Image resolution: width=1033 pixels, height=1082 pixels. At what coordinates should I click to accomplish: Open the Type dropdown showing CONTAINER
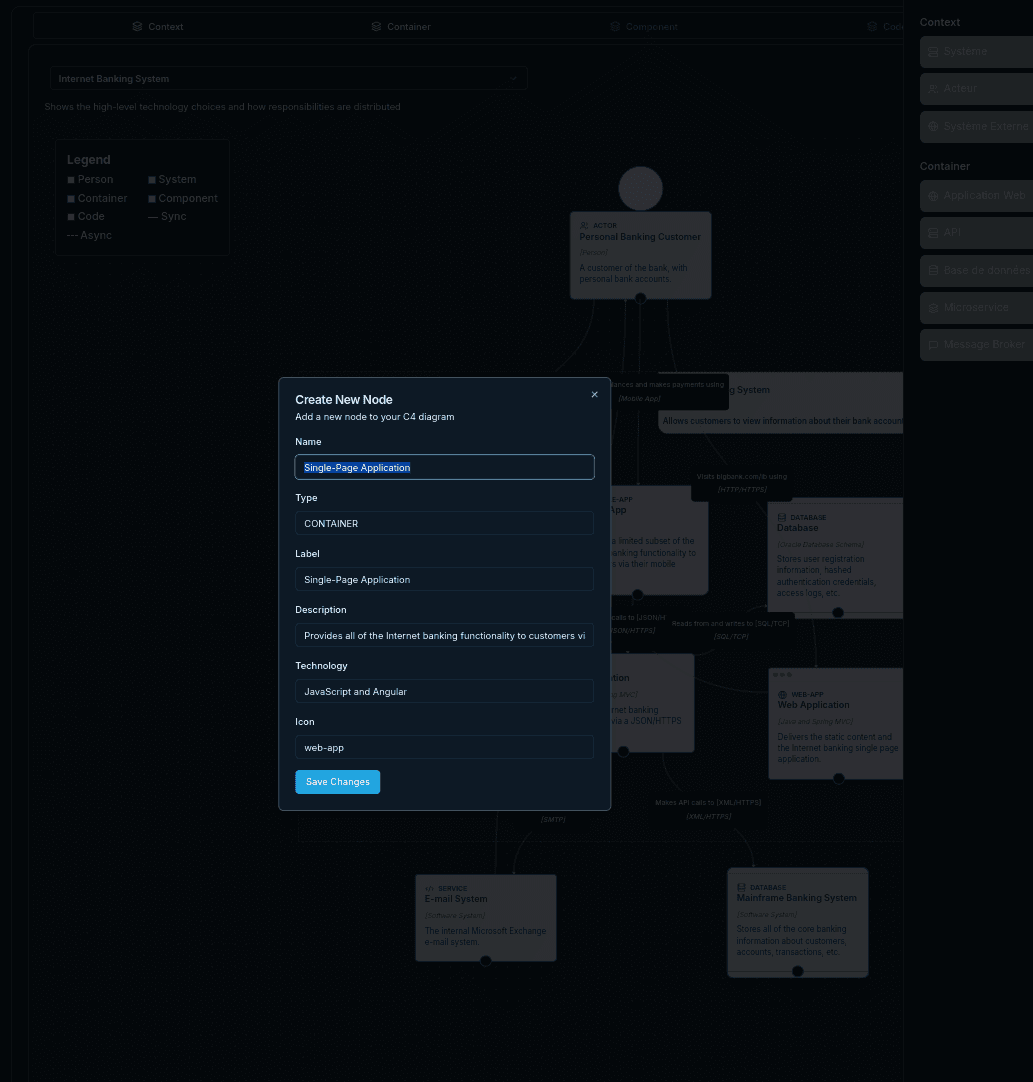click(444, 523)
